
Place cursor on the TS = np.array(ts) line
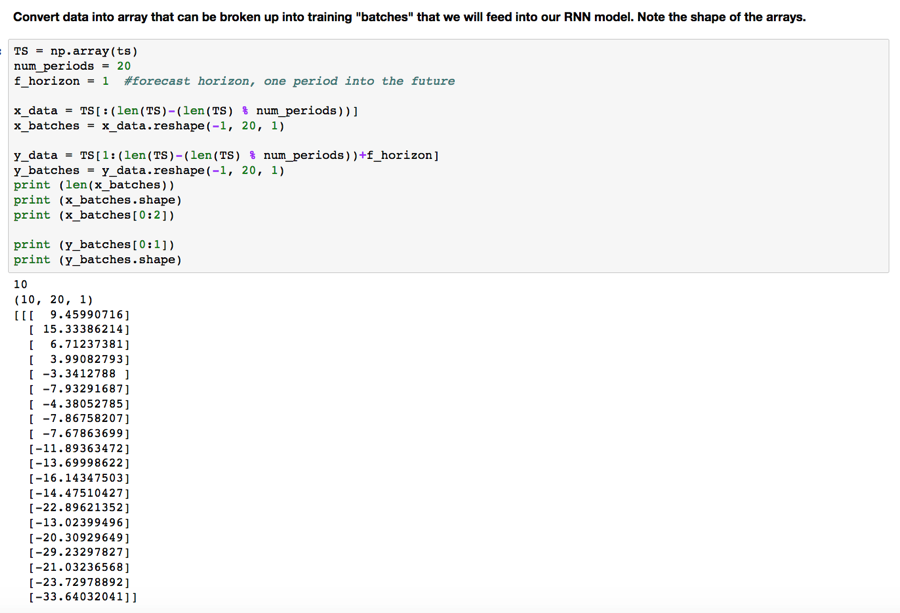(x=76, y=51)
